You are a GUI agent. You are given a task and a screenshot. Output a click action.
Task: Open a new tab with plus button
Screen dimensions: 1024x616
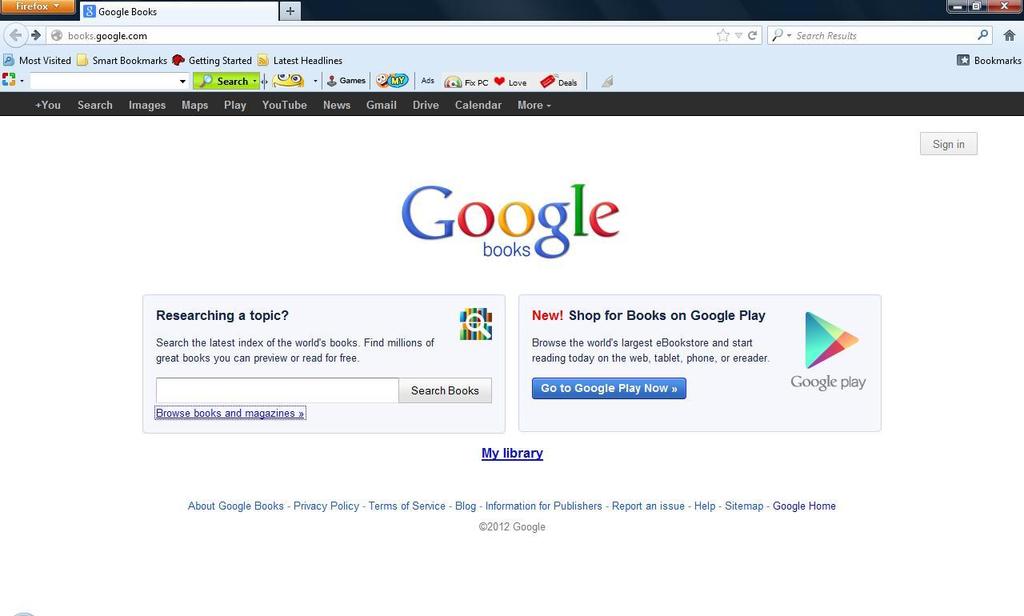click(x=290, y=11)
